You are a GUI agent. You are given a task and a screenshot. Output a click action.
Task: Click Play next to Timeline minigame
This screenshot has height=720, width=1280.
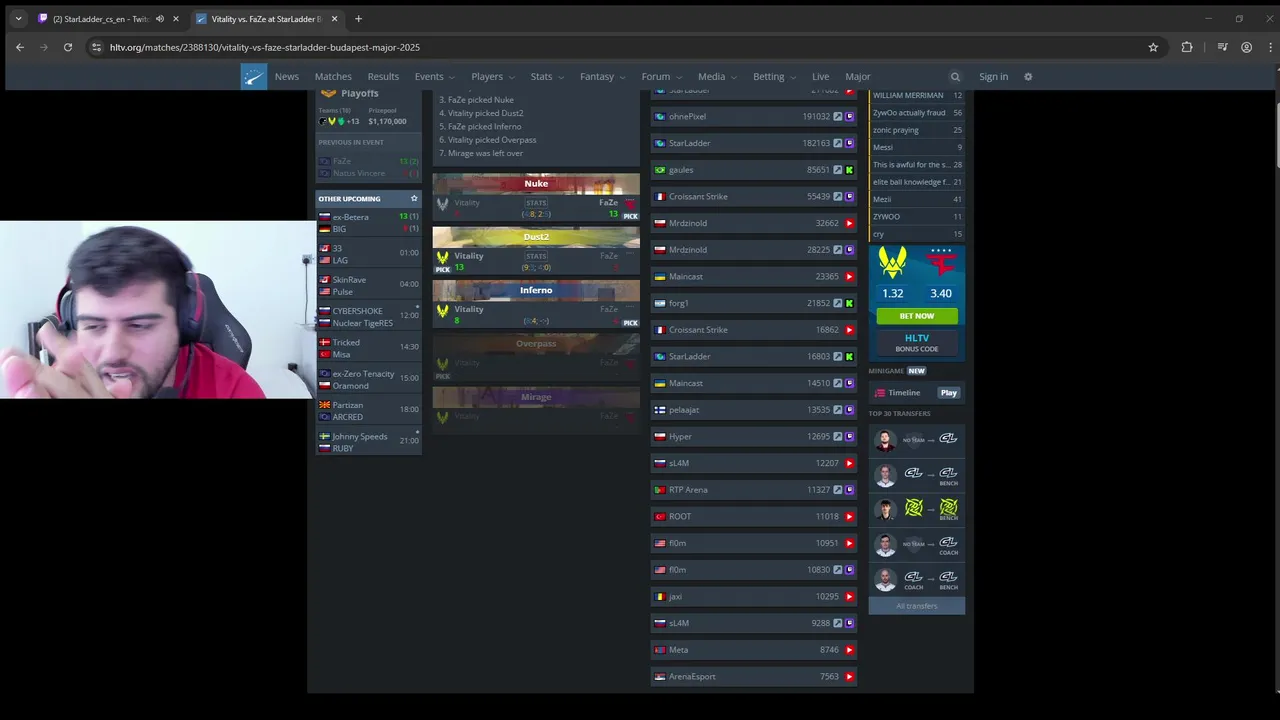point(948,393)
